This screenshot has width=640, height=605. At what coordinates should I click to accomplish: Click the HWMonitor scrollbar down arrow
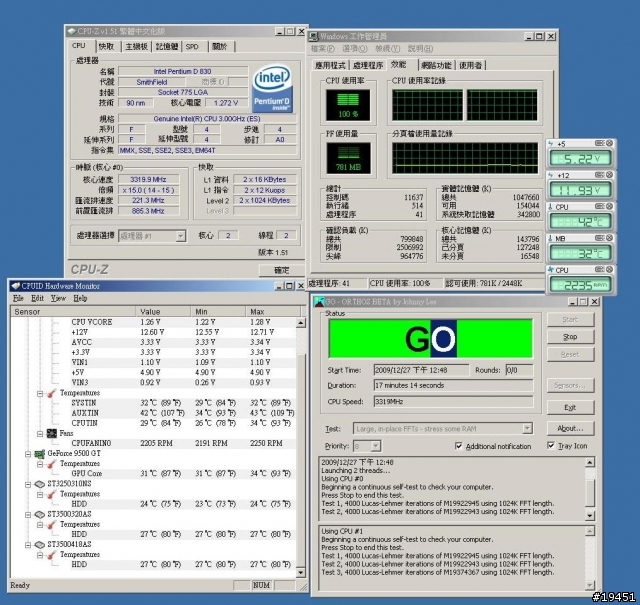(x=300, y=573)
